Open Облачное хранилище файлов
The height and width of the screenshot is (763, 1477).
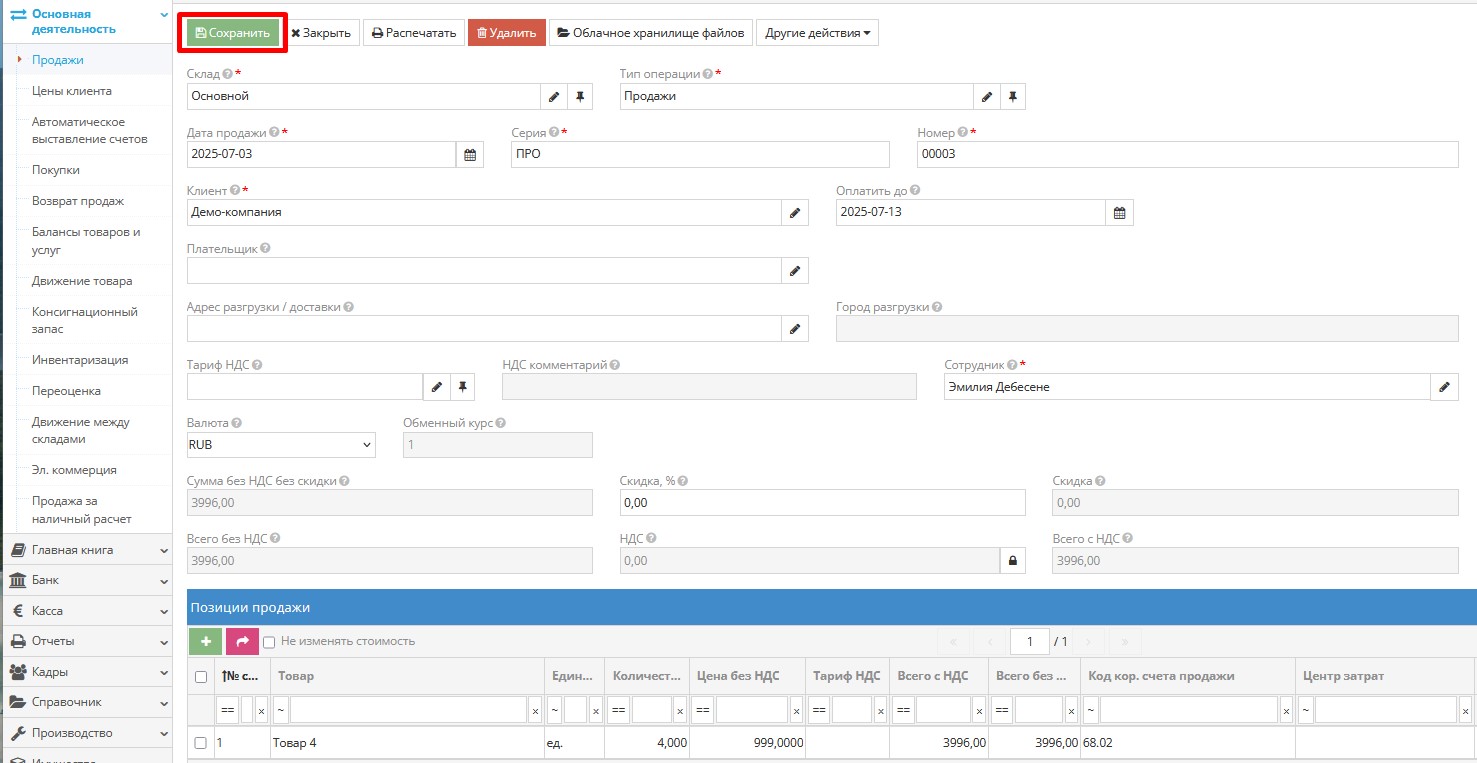(650, 33)
